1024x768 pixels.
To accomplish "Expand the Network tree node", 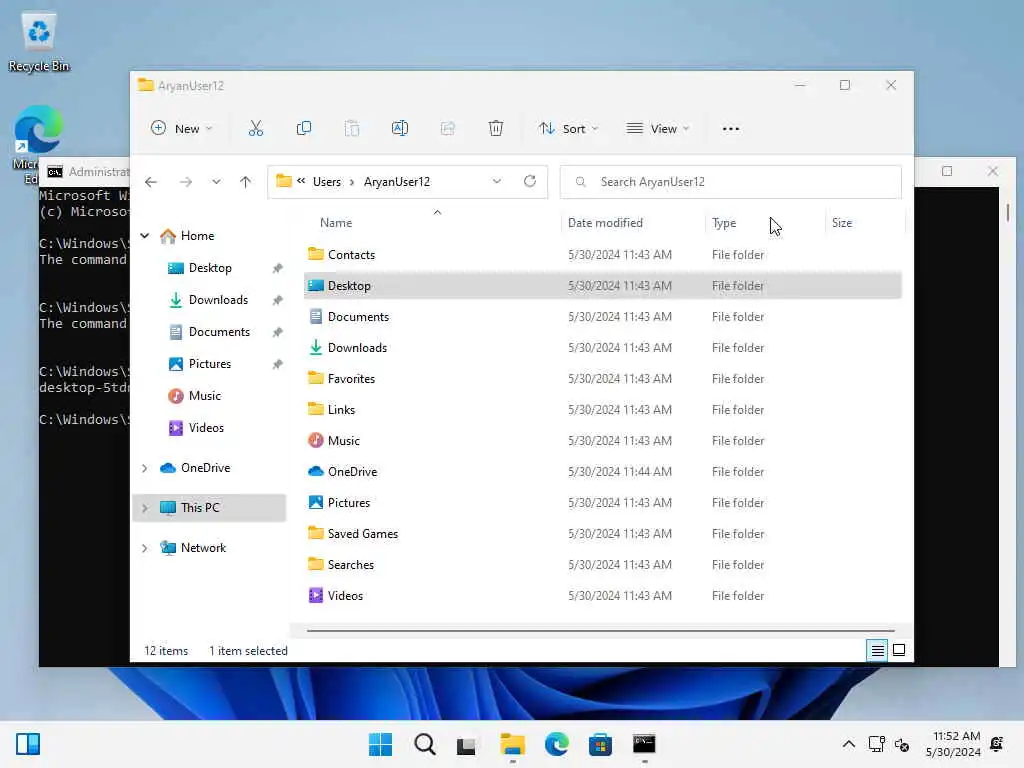I will 145,548.
